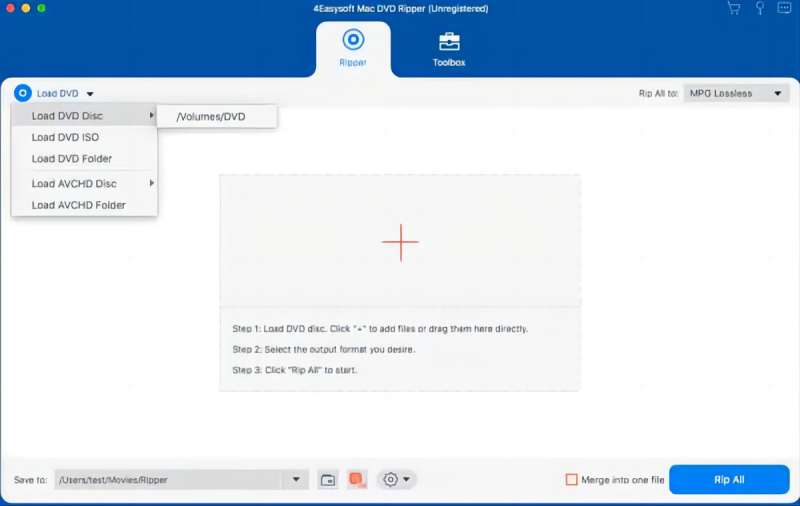Switch to the Toolbox tab
This screenshot has width=800, height=506.
tap(449, 49)
